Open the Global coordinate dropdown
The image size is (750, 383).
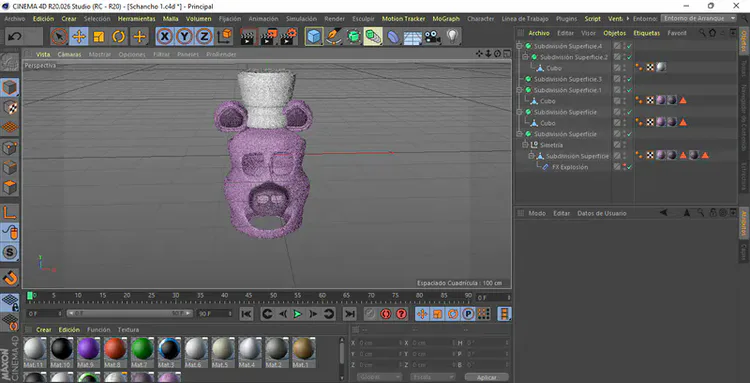pos(379,377)
